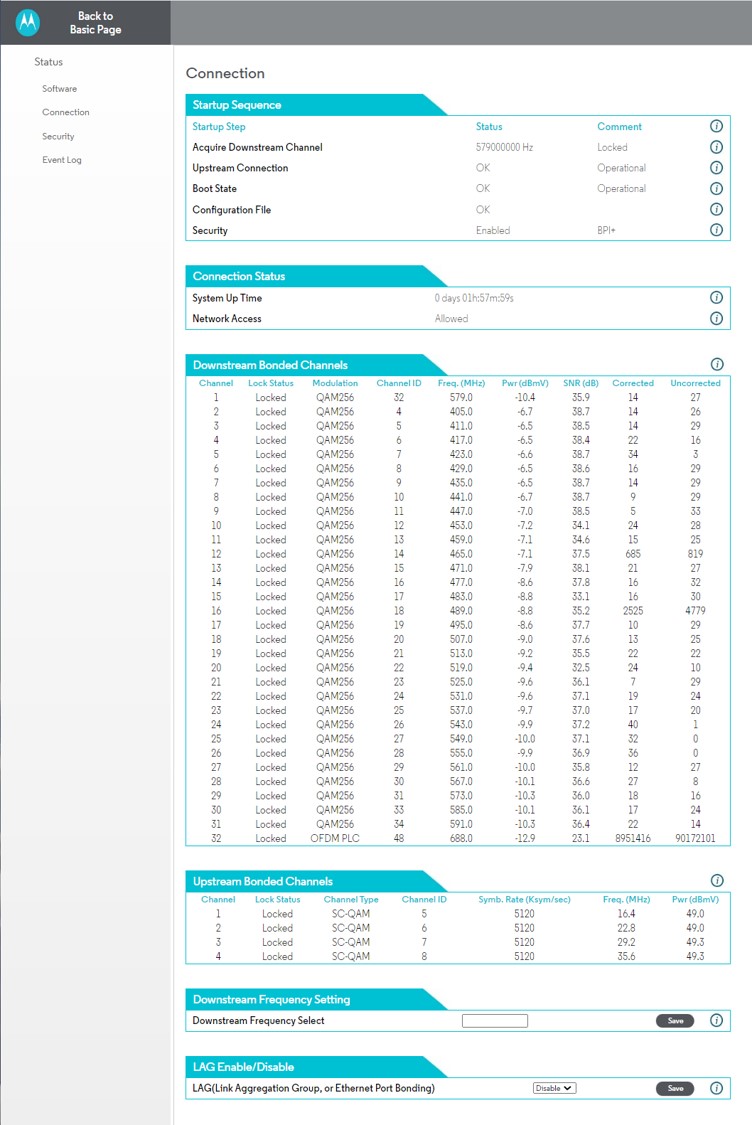Click the Motorola logo icon
Viewport: 752px width, 1125px height.
(28, 22)
